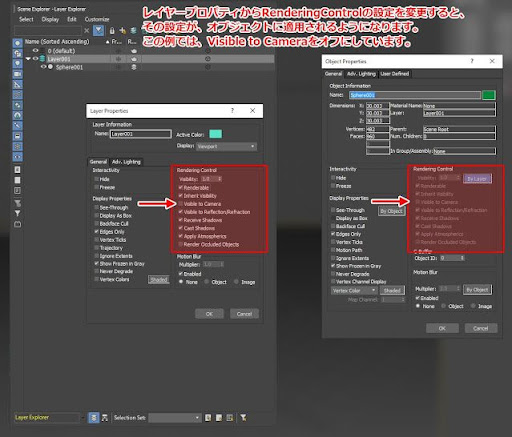Click the pointing-hand layer icon in Explorer toolbar
This screenshot has height=437, width=512.
point(122,31)
